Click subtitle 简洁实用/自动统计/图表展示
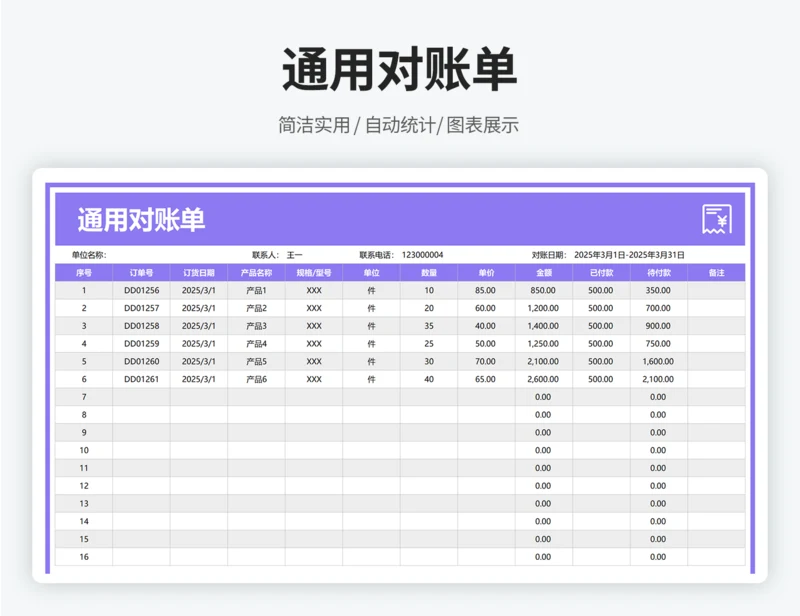This screenshot has height=616, width=800. coord(398,125)
